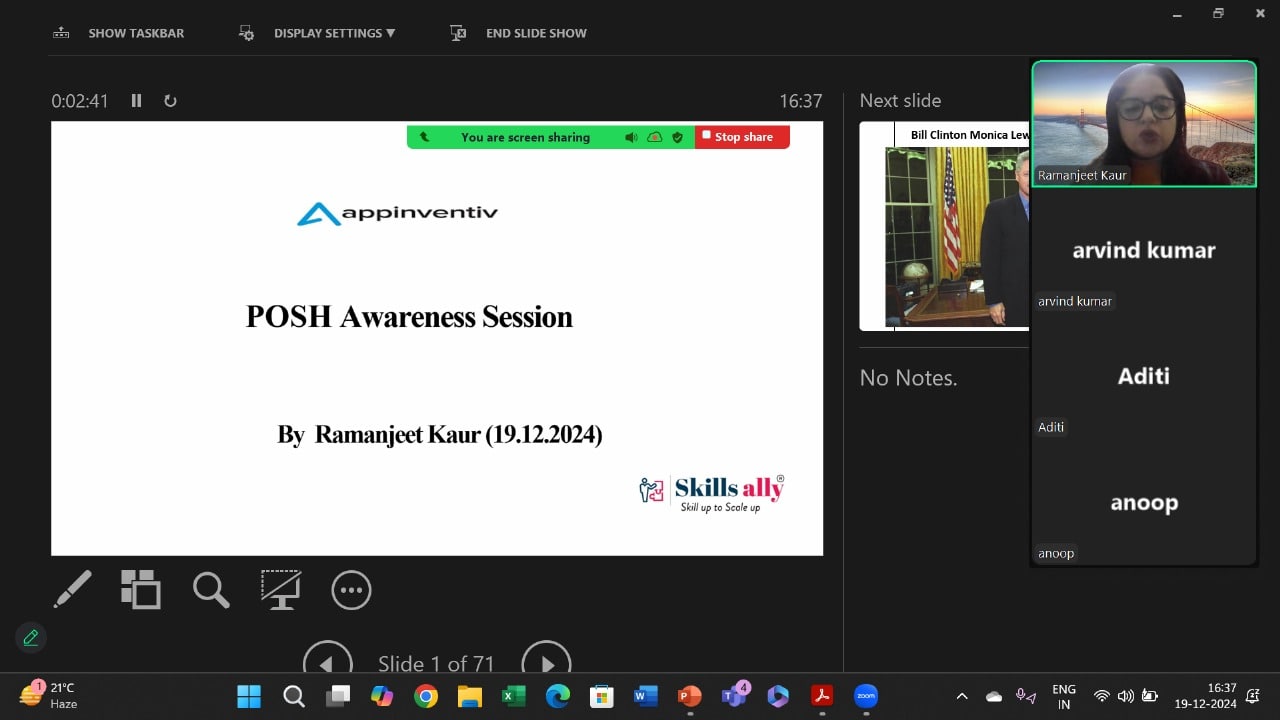Click the green shield security icon
The width and height of the screenshot is (1280, 720).
click(x=677, y=137)
